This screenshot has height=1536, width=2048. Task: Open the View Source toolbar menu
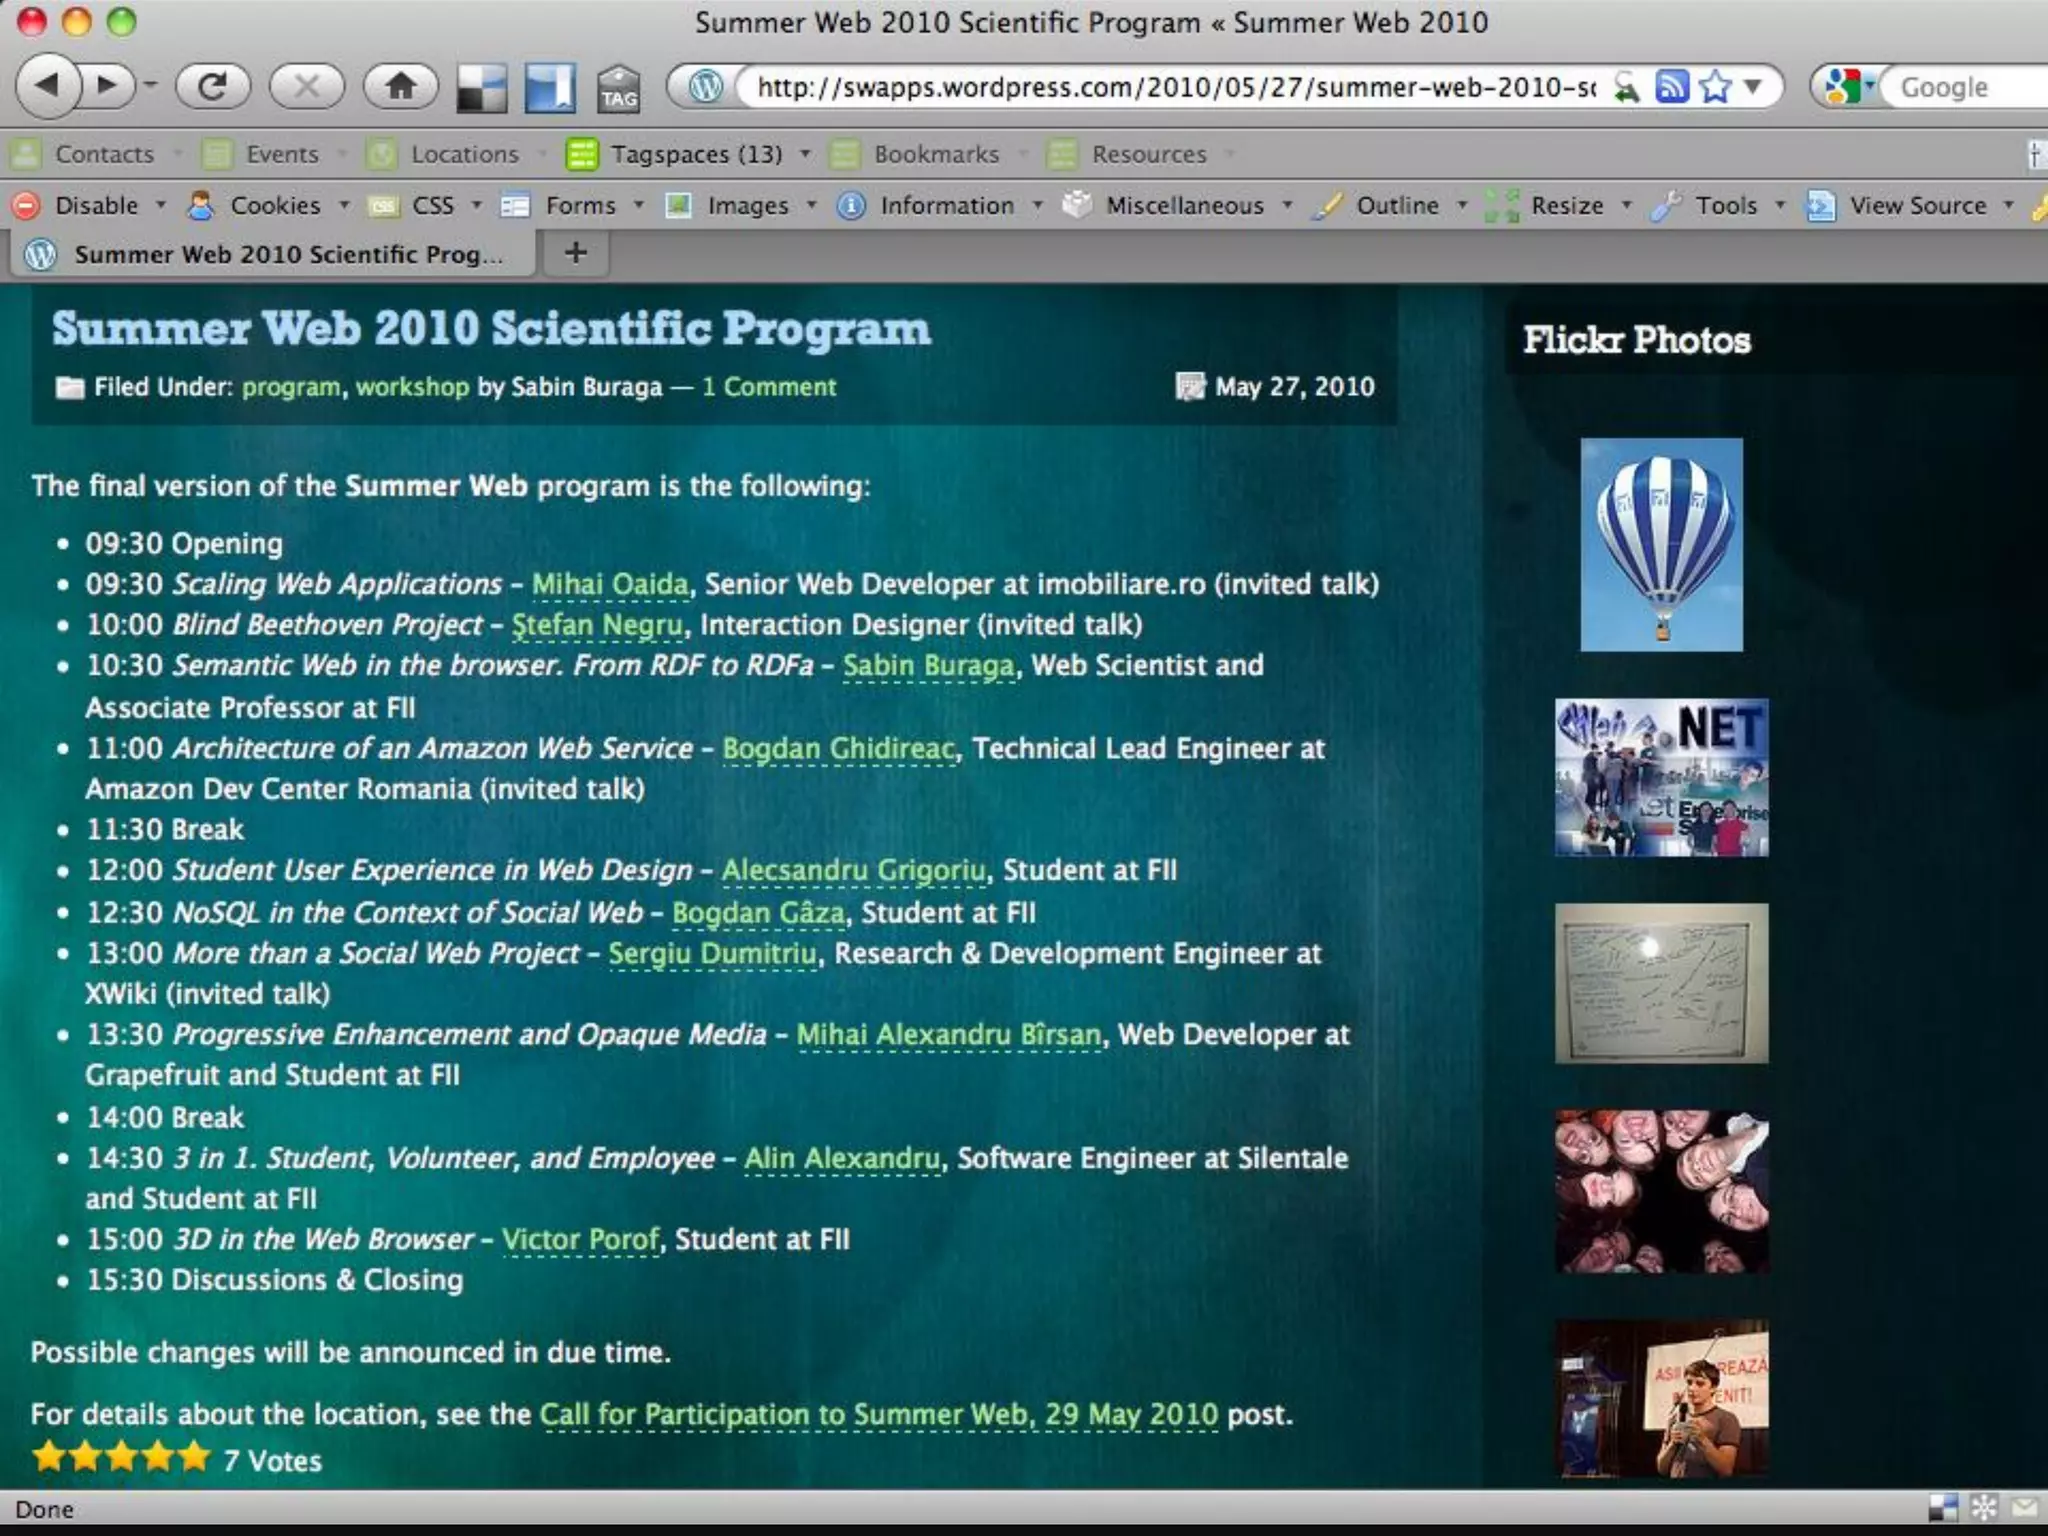point(1917,206)
